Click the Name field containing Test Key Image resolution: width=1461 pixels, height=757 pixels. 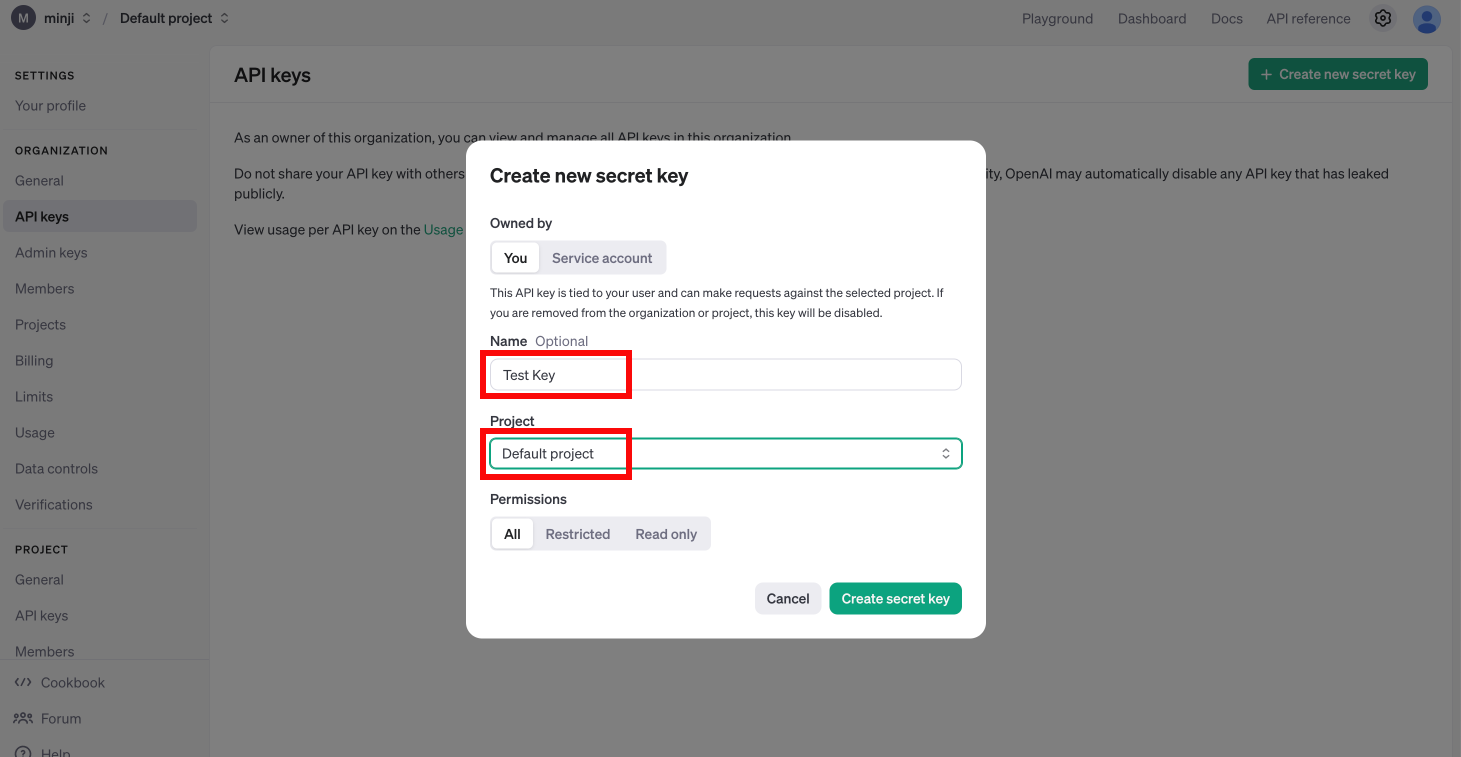pos(726,375)
